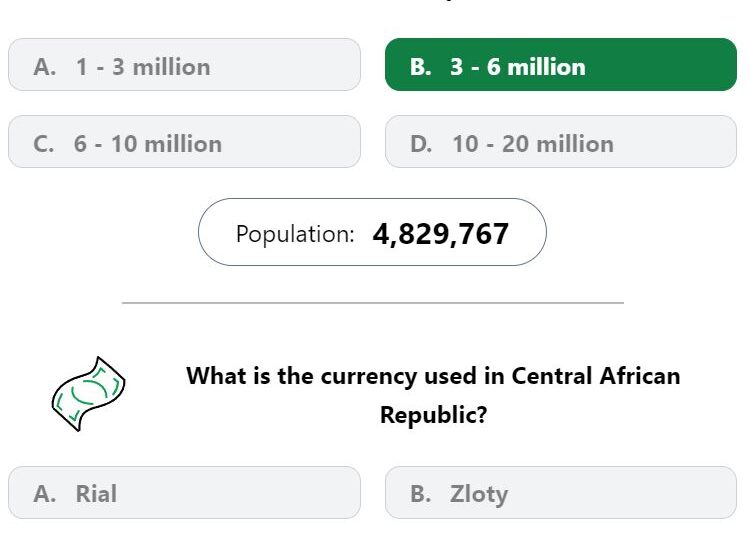The height and width of the screenshot is (536, 750).
Task: Click the horizontal divider line
Action: (x=372, y=302)
